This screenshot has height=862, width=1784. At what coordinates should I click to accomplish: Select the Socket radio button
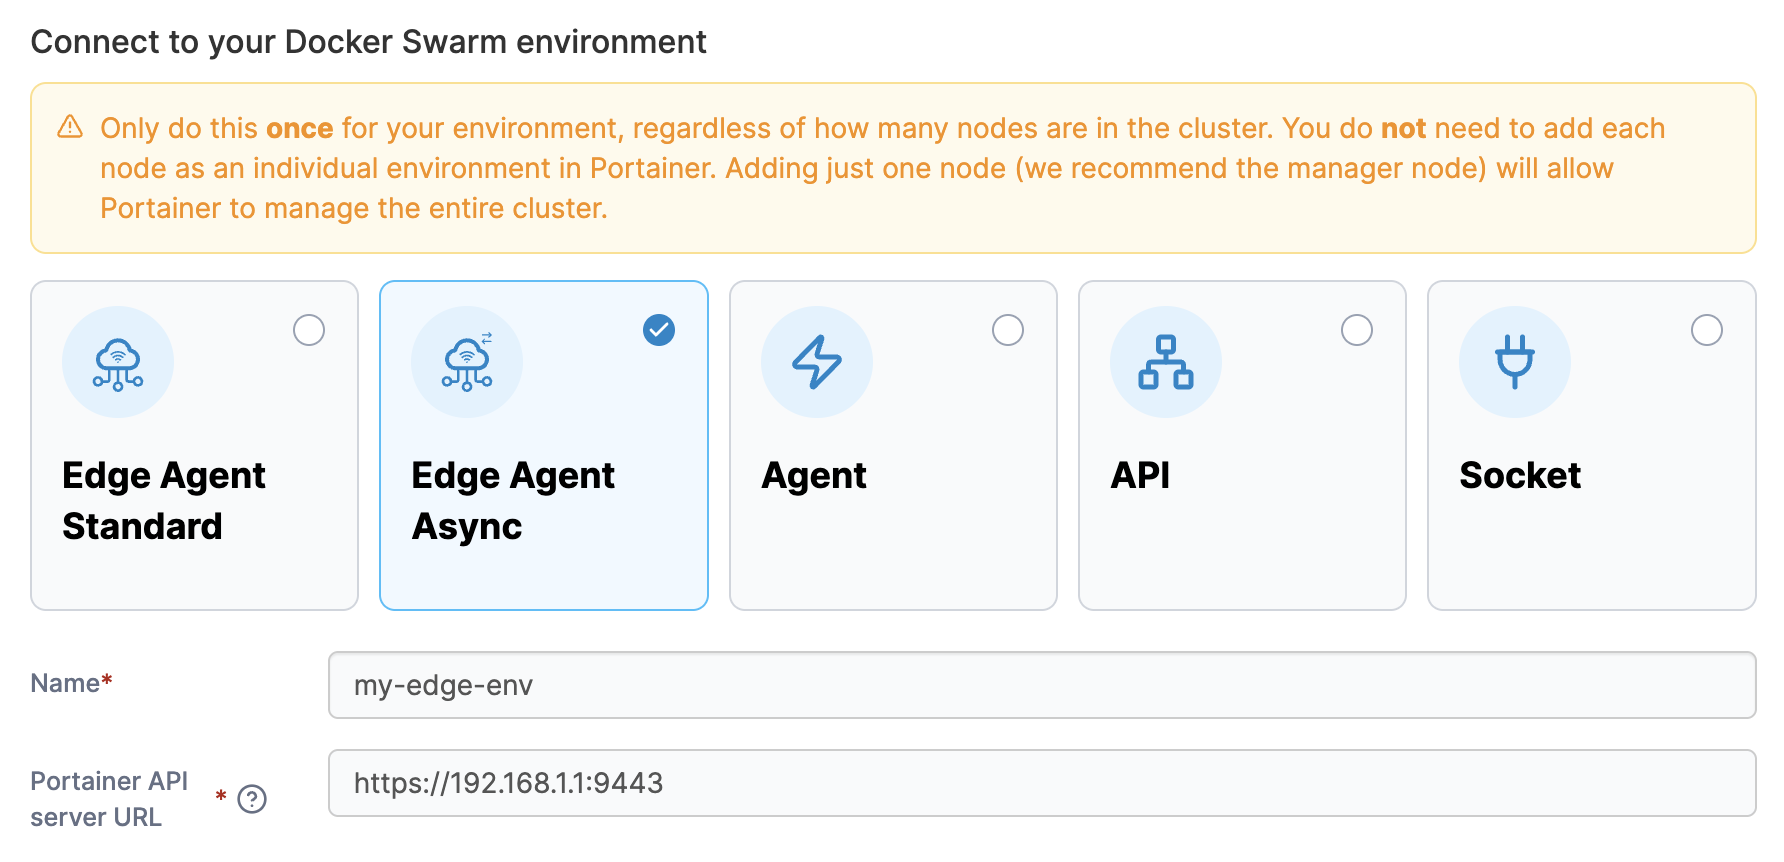[1706, 330]
